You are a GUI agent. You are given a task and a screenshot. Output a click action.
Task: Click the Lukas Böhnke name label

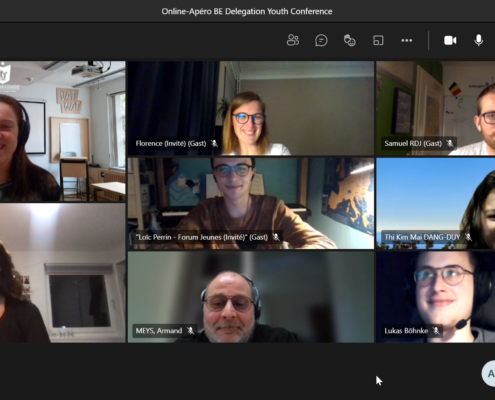(x=406, y=331)
